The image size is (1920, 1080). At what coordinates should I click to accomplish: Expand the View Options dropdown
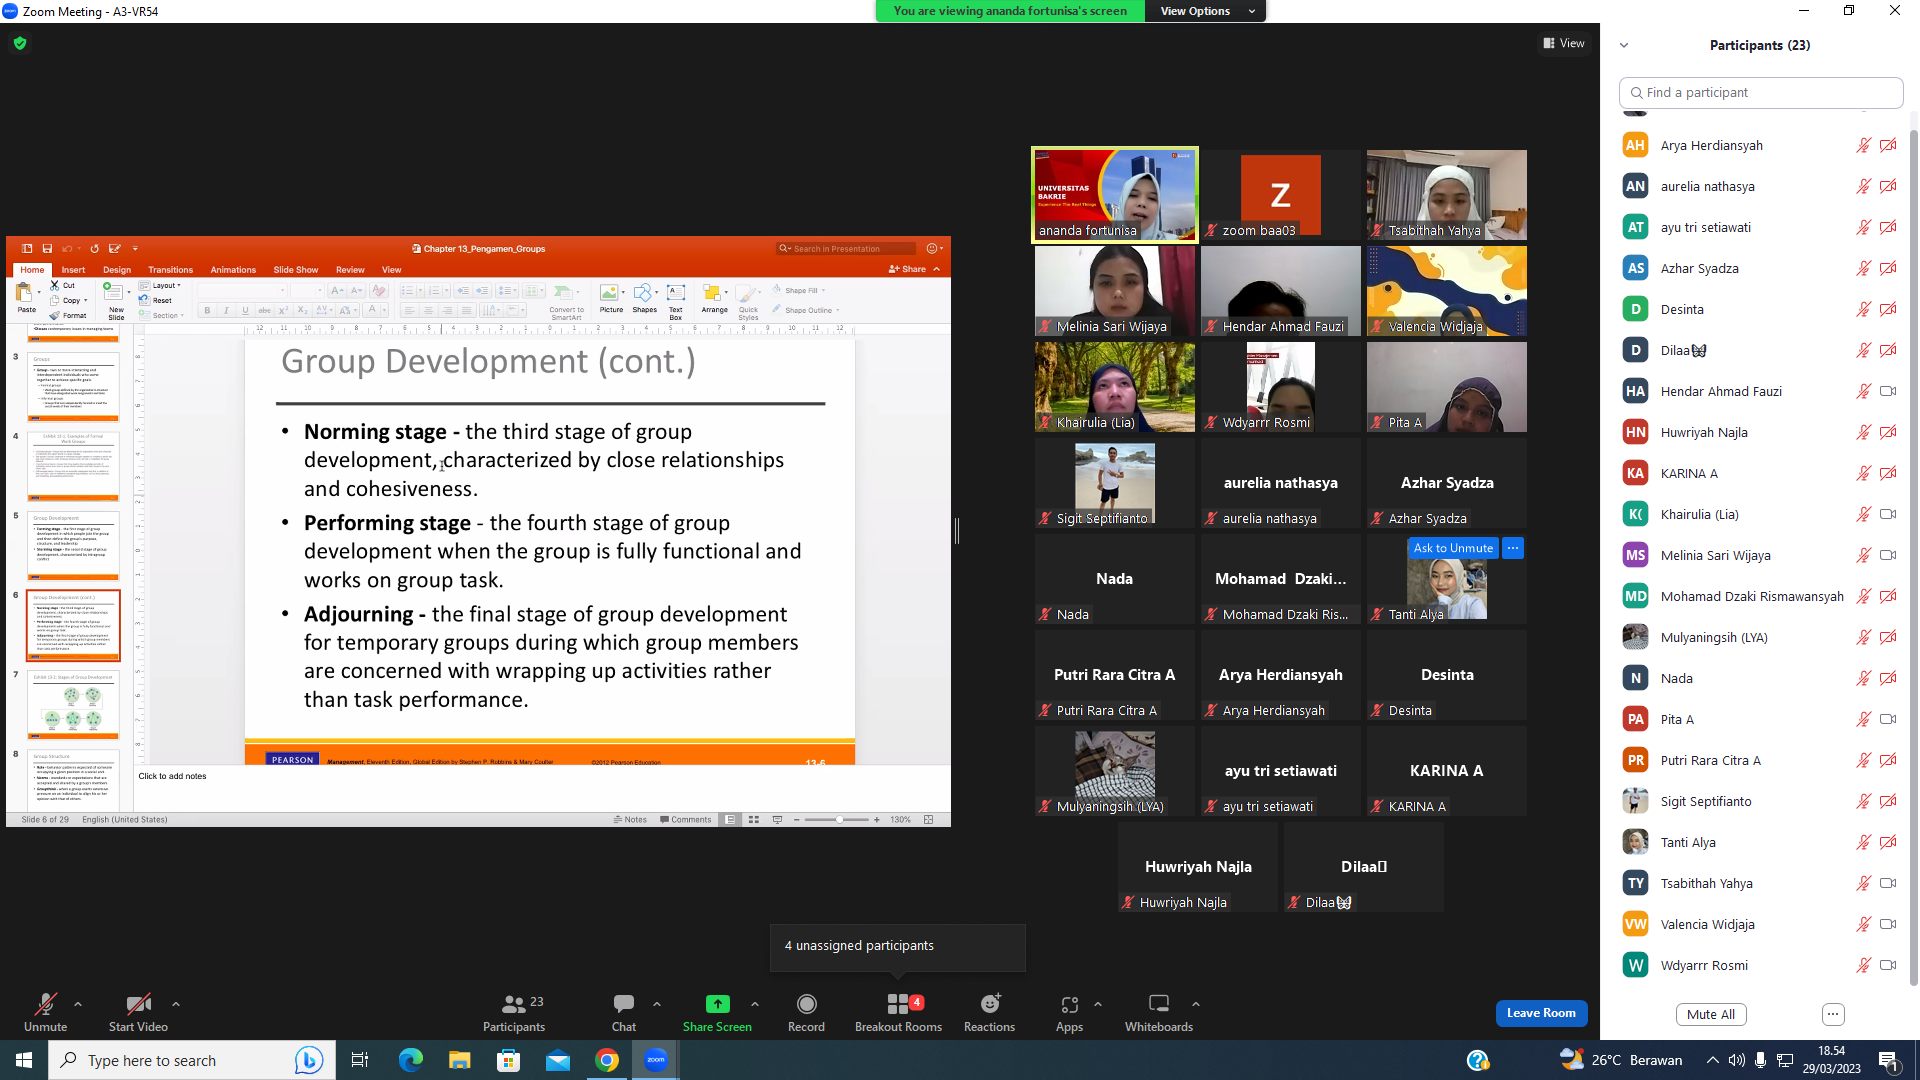(1208, 11)
